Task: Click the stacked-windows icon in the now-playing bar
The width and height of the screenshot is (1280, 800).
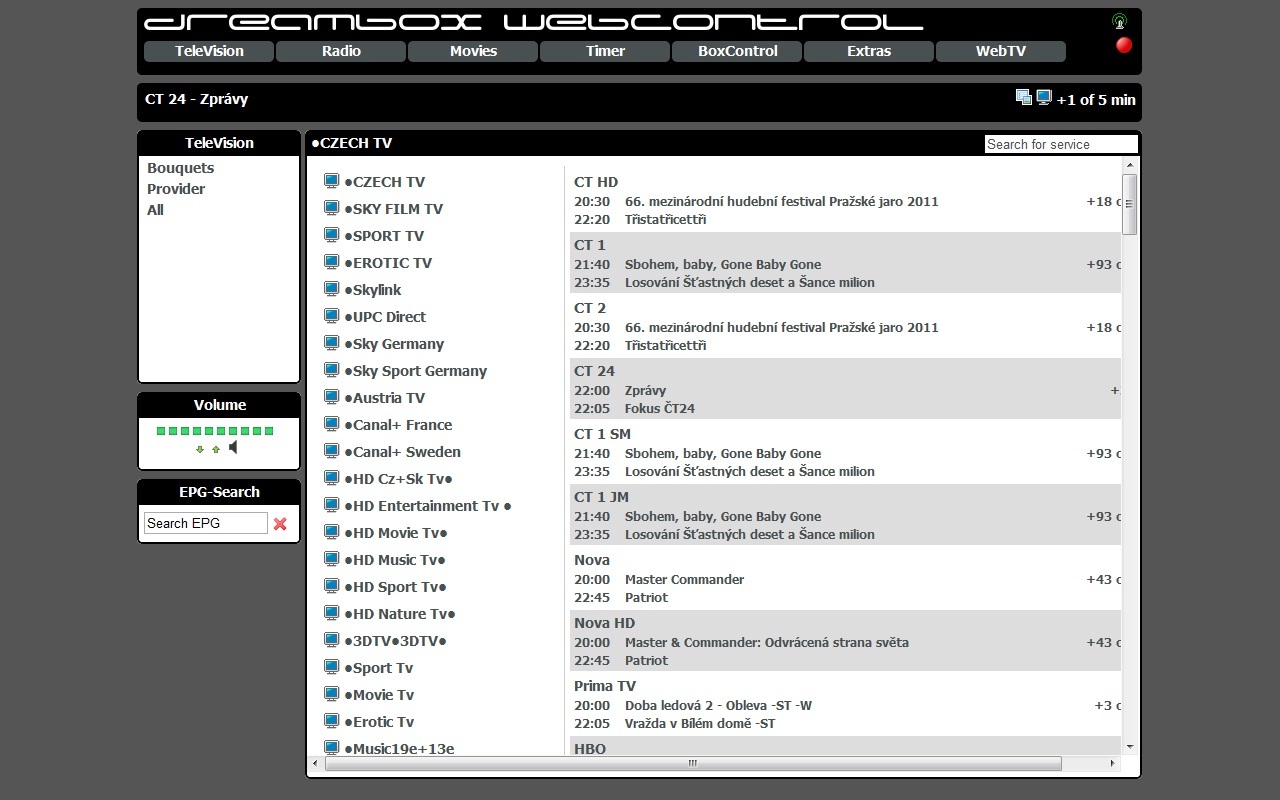Action: (1024, 97)
